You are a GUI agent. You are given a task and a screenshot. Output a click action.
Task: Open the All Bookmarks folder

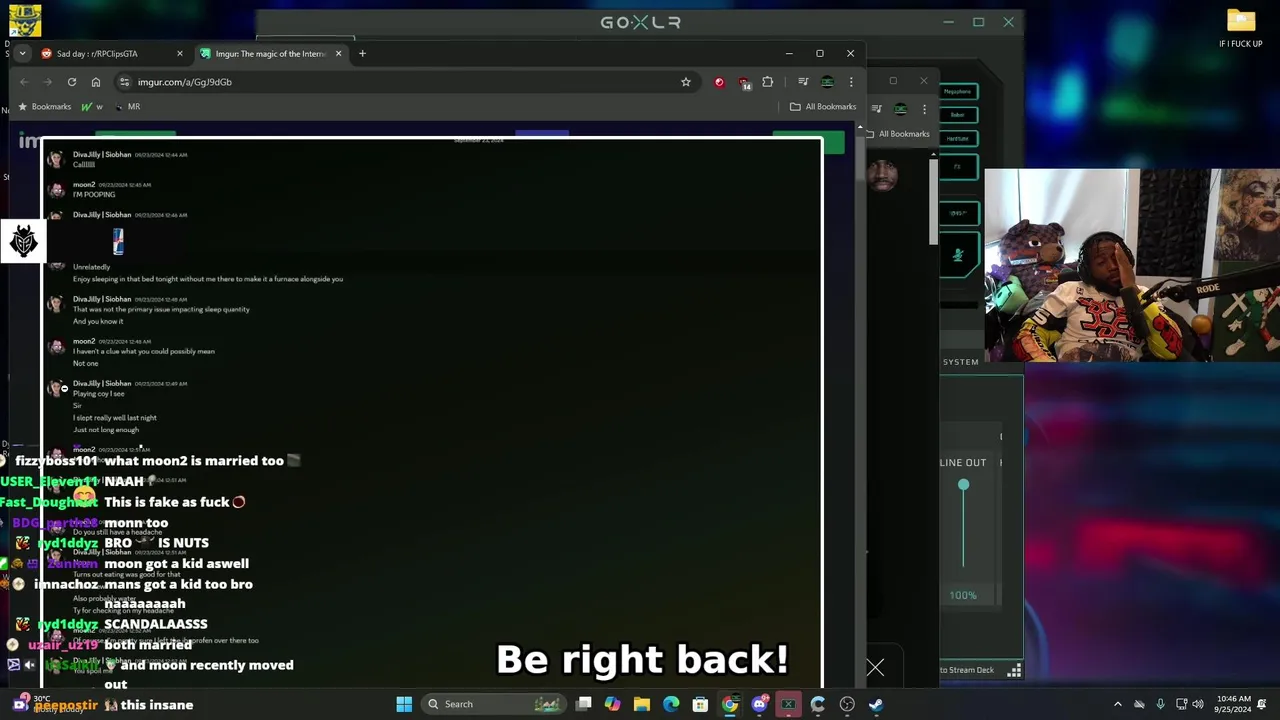(x=823, y=107)
